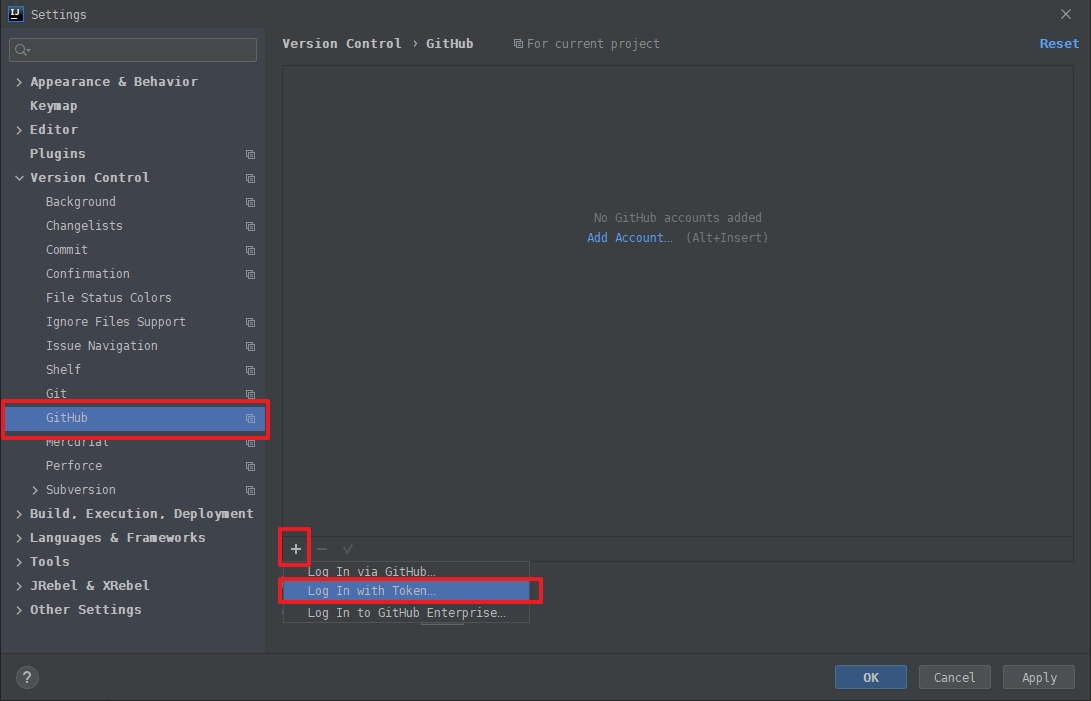Click the IntelliJ logo in the title bar
The width and height of the screenshot is (1091, 701).
(15, 14)
